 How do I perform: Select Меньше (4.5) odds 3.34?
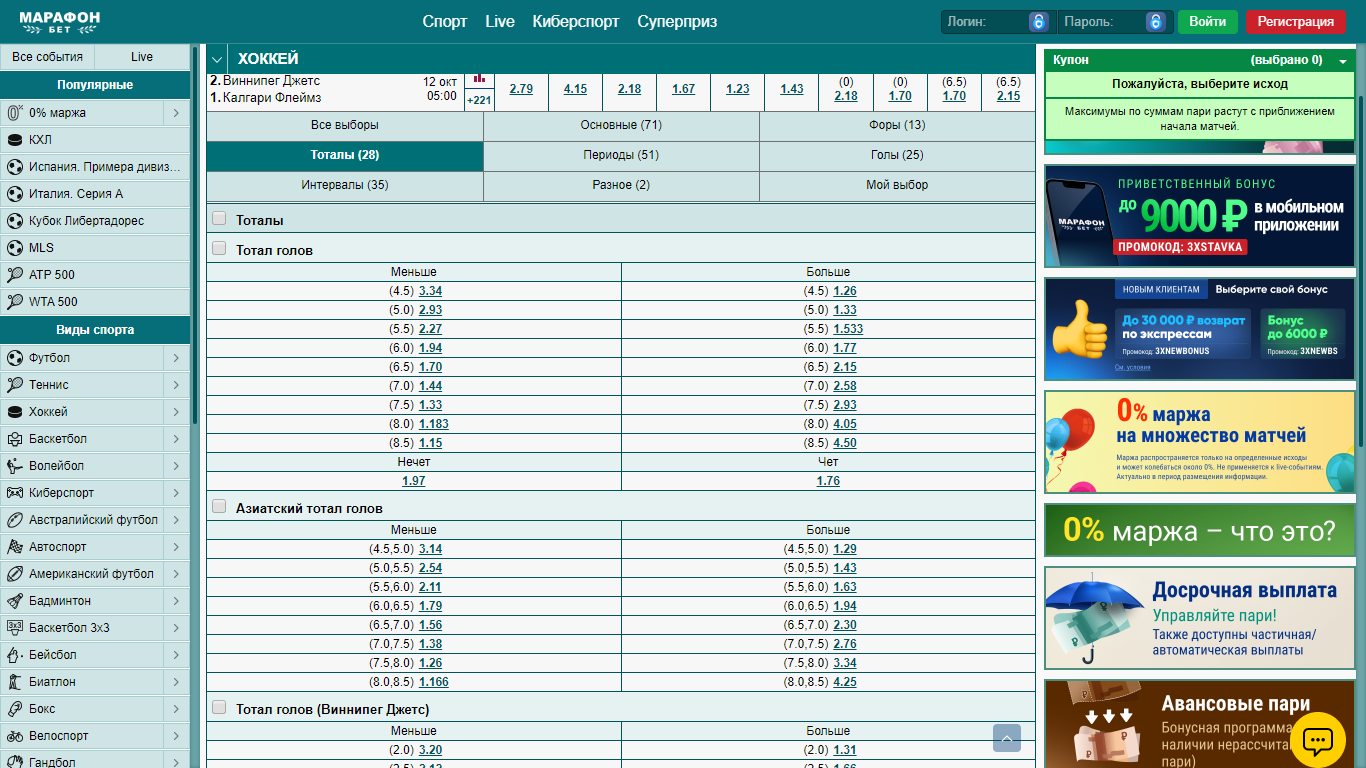[x=430, y=291]
